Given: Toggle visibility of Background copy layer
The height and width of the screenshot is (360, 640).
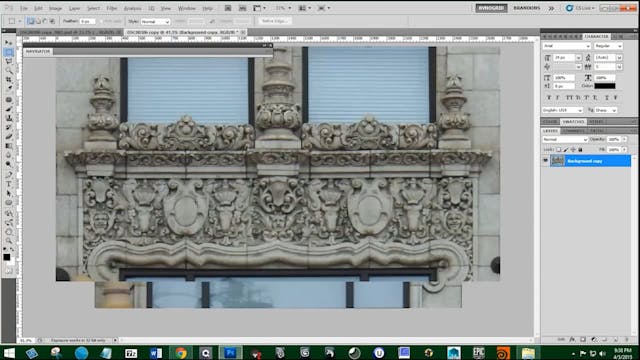Looking at the screenshot, I should tap(546, 161).
